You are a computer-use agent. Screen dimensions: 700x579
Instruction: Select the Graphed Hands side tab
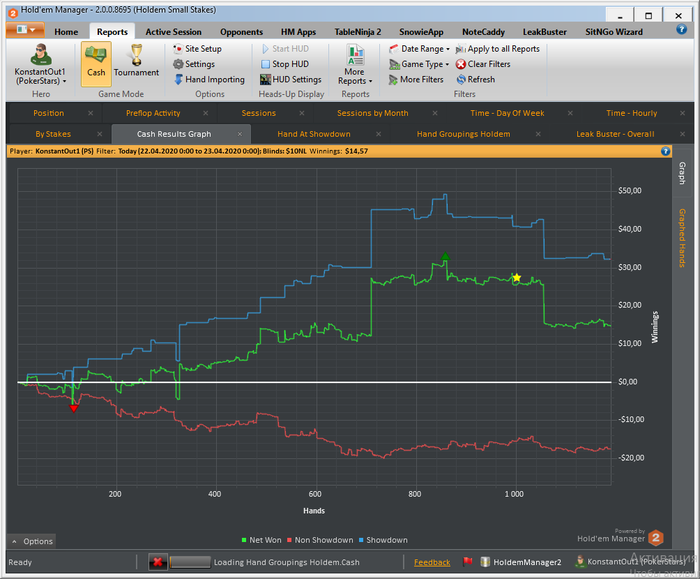682,238
